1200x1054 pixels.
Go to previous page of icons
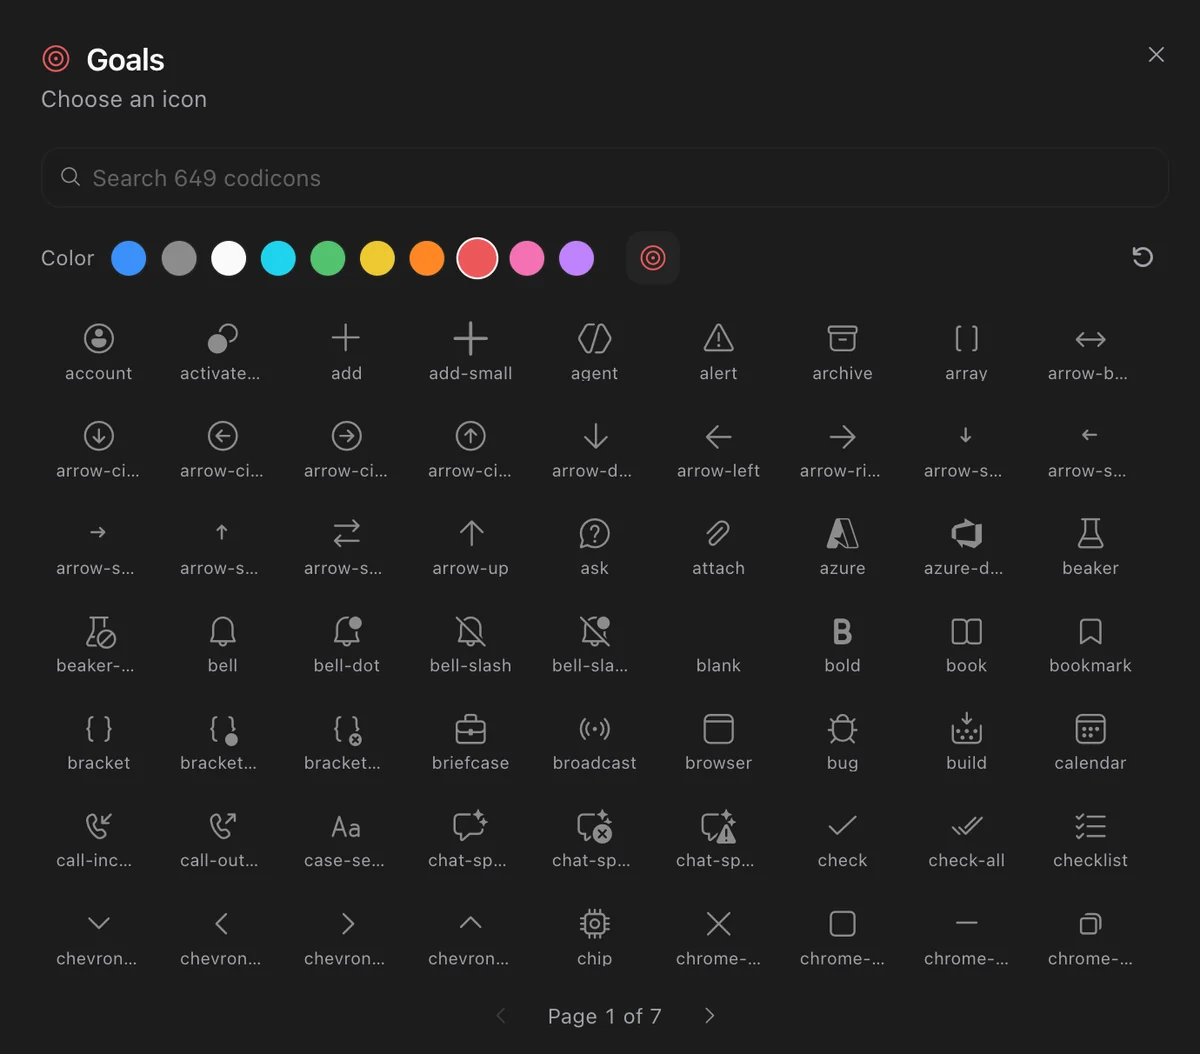(x=501, y=1016)
